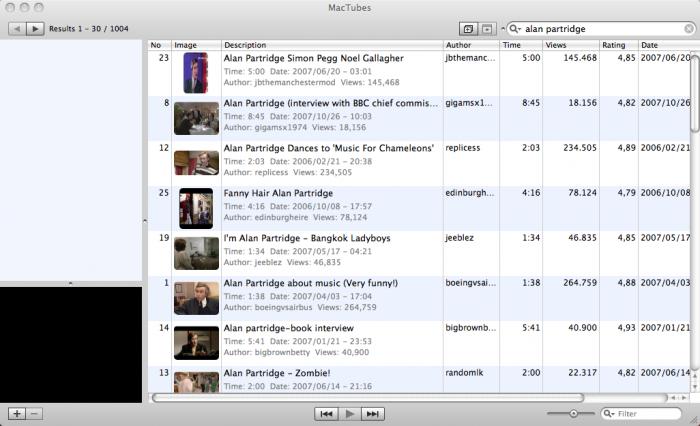This screenshot has height=426, width=700.
Task: Sort by Views column header
Action: (571, 45)
